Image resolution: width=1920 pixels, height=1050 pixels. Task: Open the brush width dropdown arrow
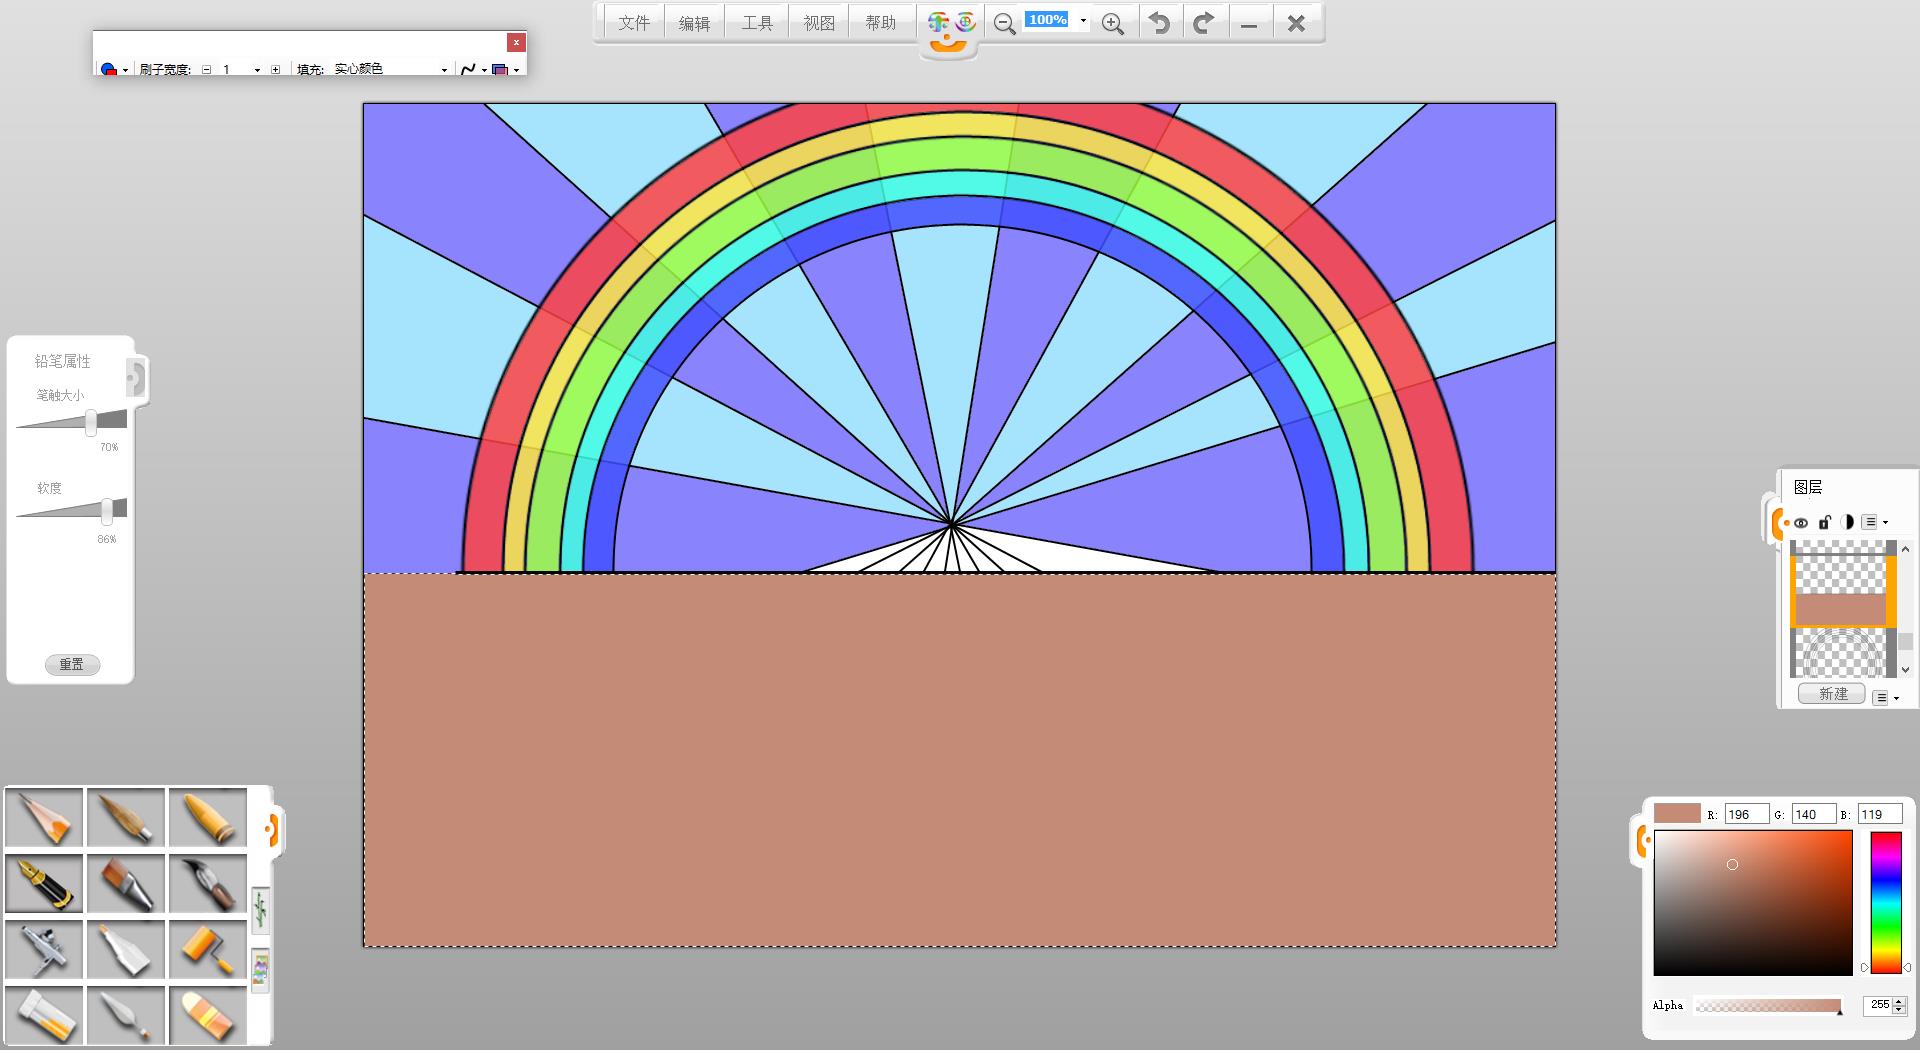(257, 70)
